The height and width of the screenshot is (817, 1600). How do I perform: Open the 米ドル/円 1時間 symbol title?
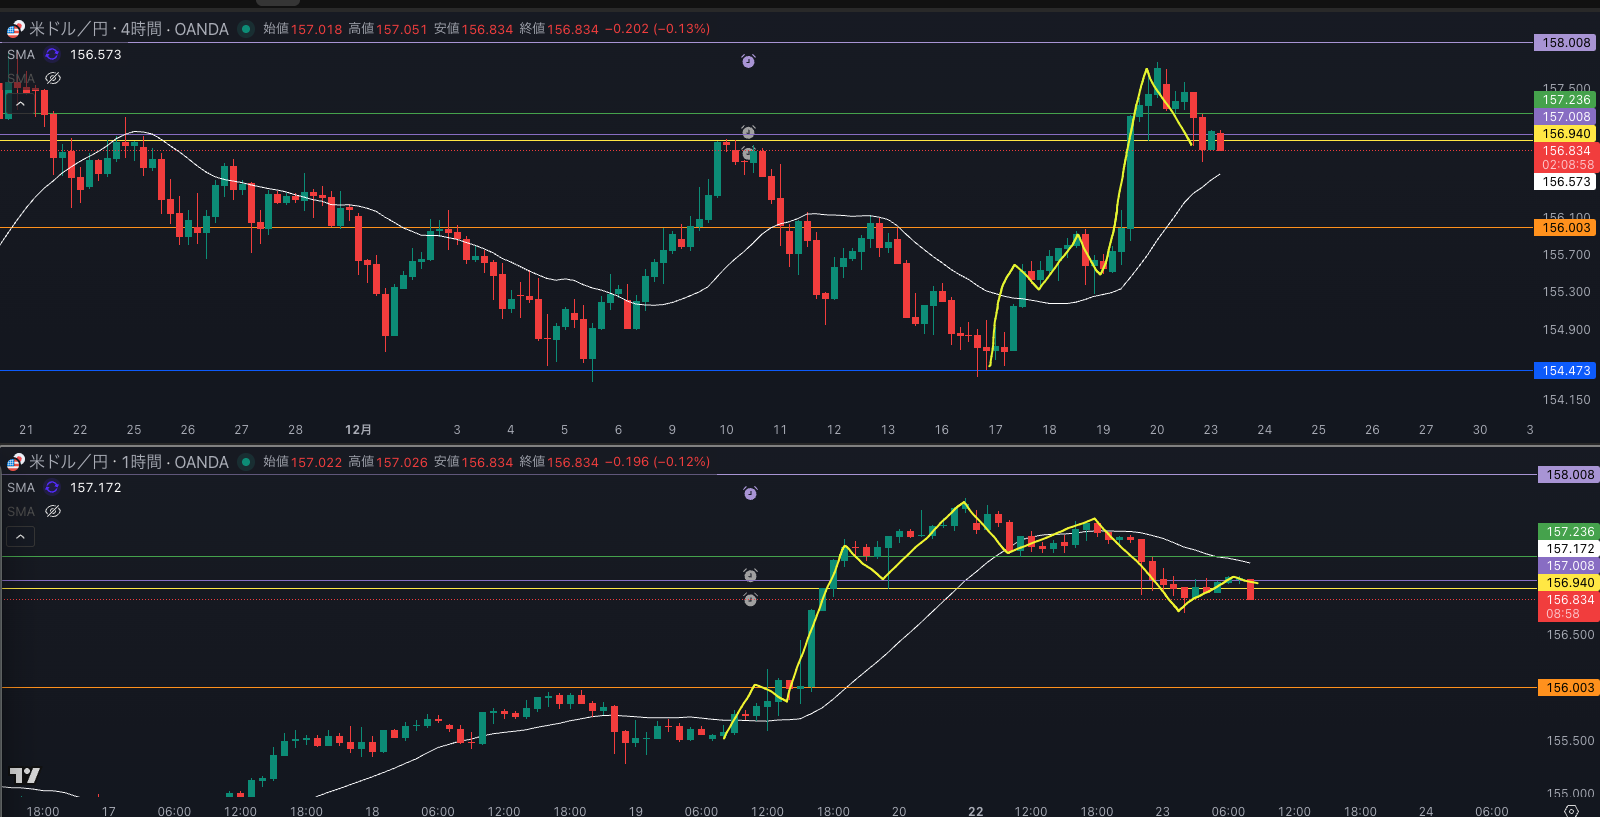(x=128, y=462)
